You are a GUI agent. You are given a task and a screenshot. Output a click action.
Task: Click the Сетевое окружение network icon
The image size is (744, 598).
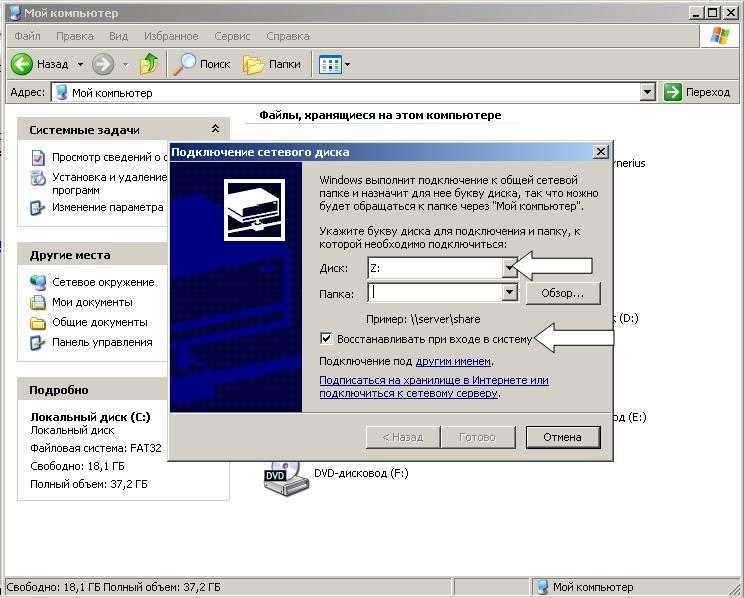[x=38, y=282]
